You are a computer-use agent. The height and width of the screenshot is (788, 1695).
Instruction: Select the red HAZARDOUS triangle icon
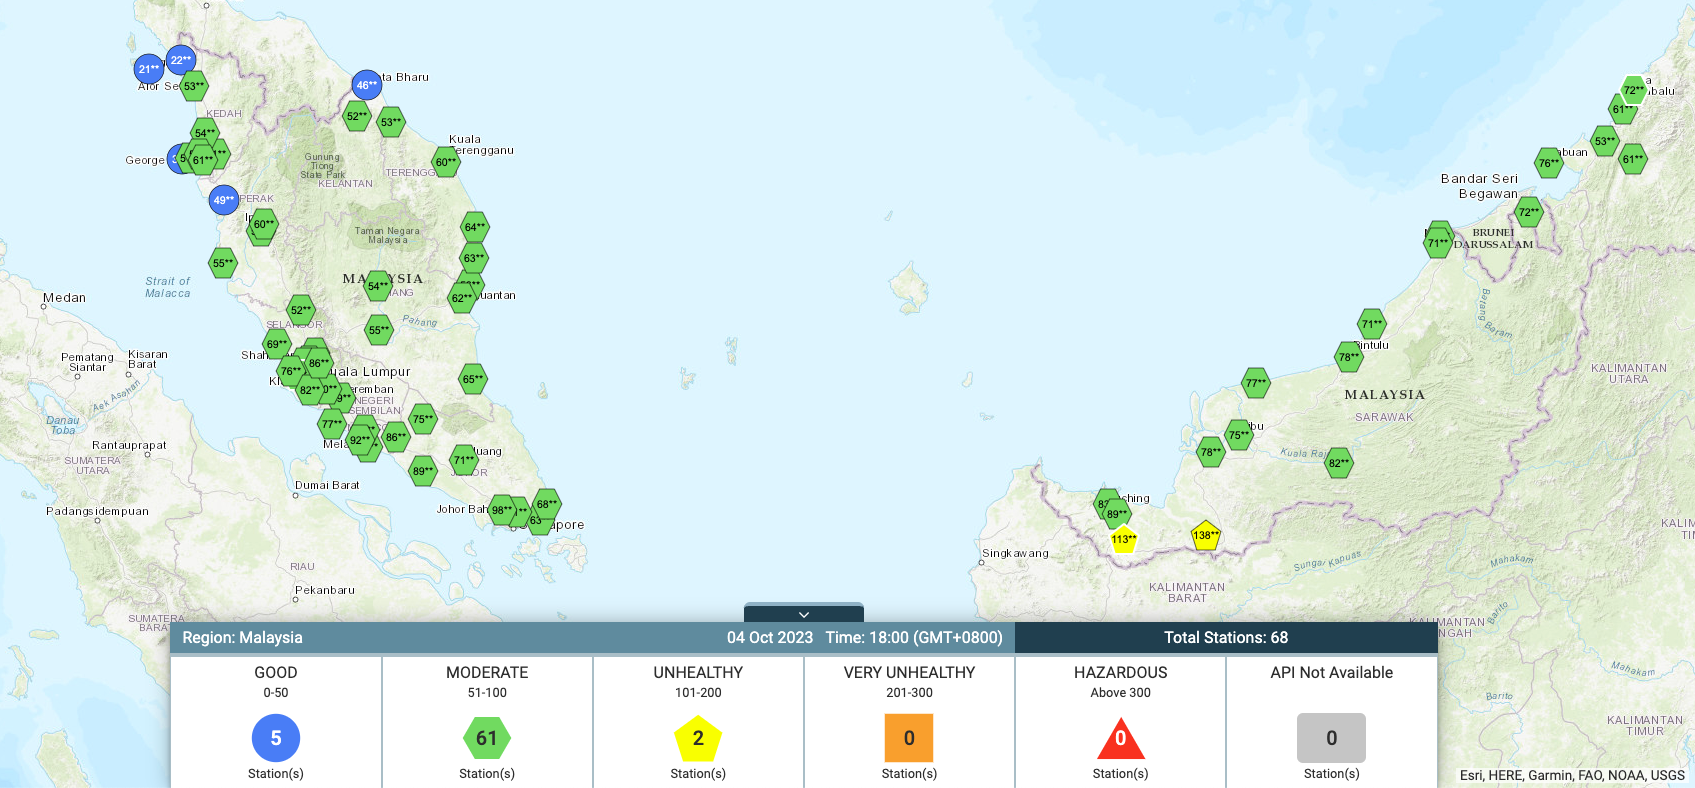[x=1121, y=738]
